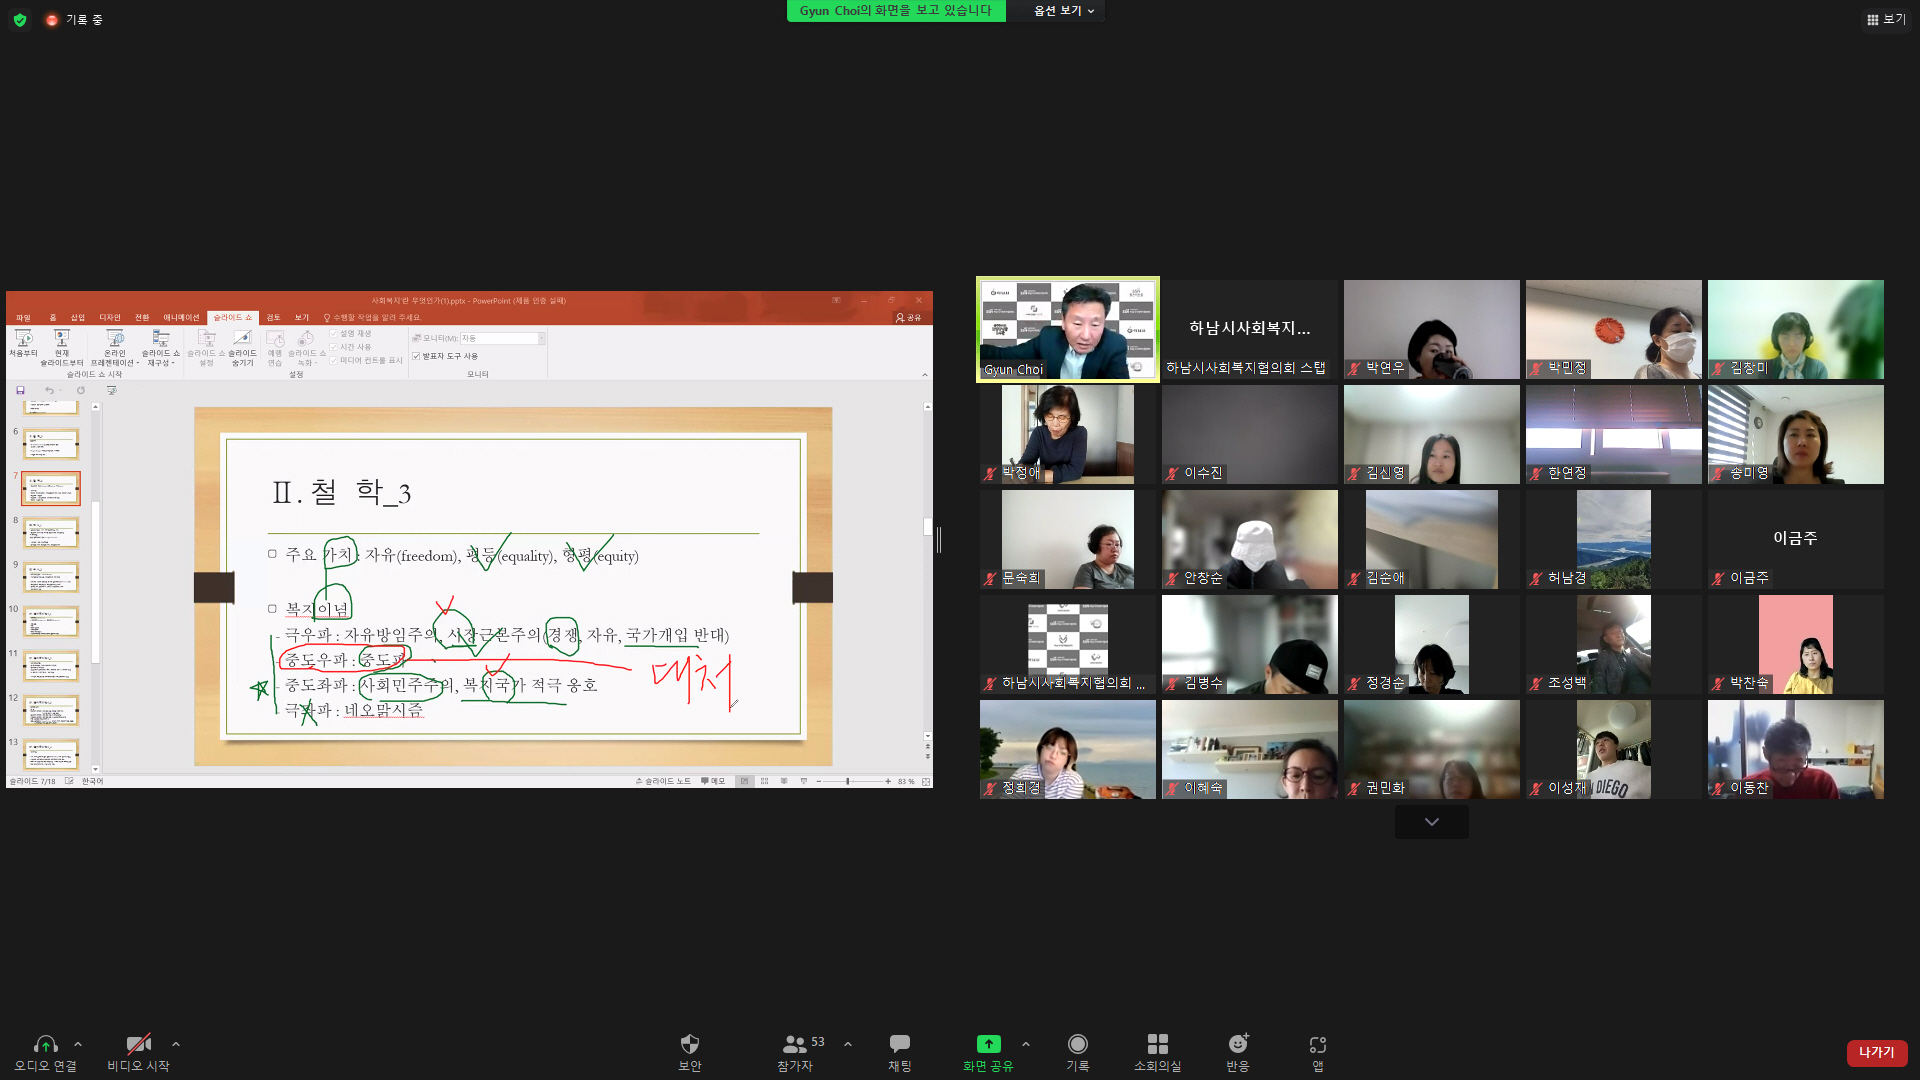Viewport: 1920px width, 1080px height.
Task: Change layout with View (보기) grid button
Action: [x=1885, y=19]
